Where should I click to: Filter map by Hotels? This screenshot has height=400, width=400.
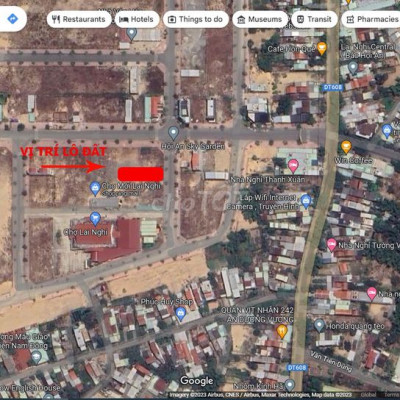coord(136,19)
